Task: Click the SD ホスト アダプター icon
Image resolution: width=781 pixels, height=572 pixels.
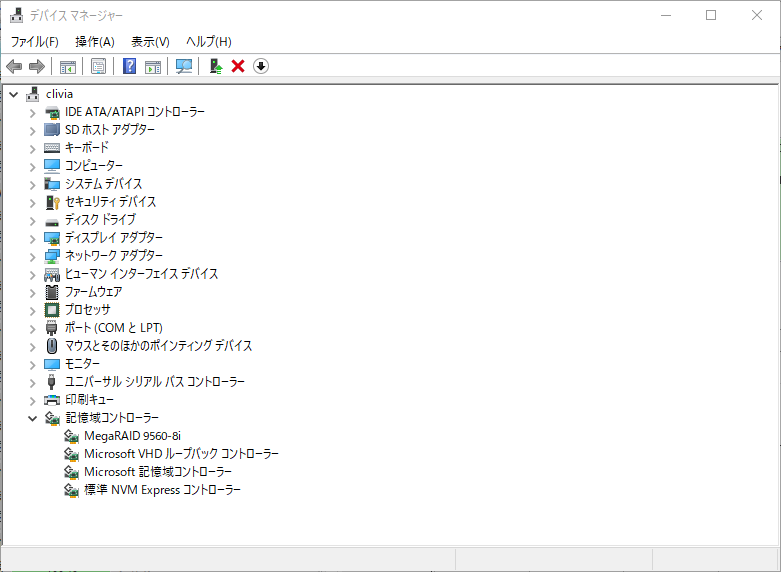Action: [52, 130]
